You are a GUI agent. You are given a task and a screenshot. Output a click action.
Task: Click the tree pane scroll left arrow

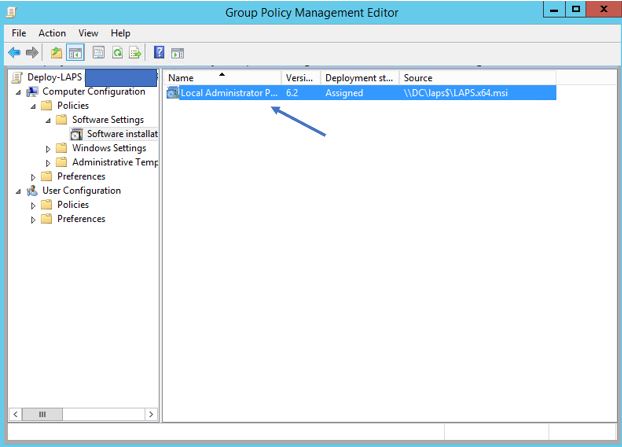[15, 414]
